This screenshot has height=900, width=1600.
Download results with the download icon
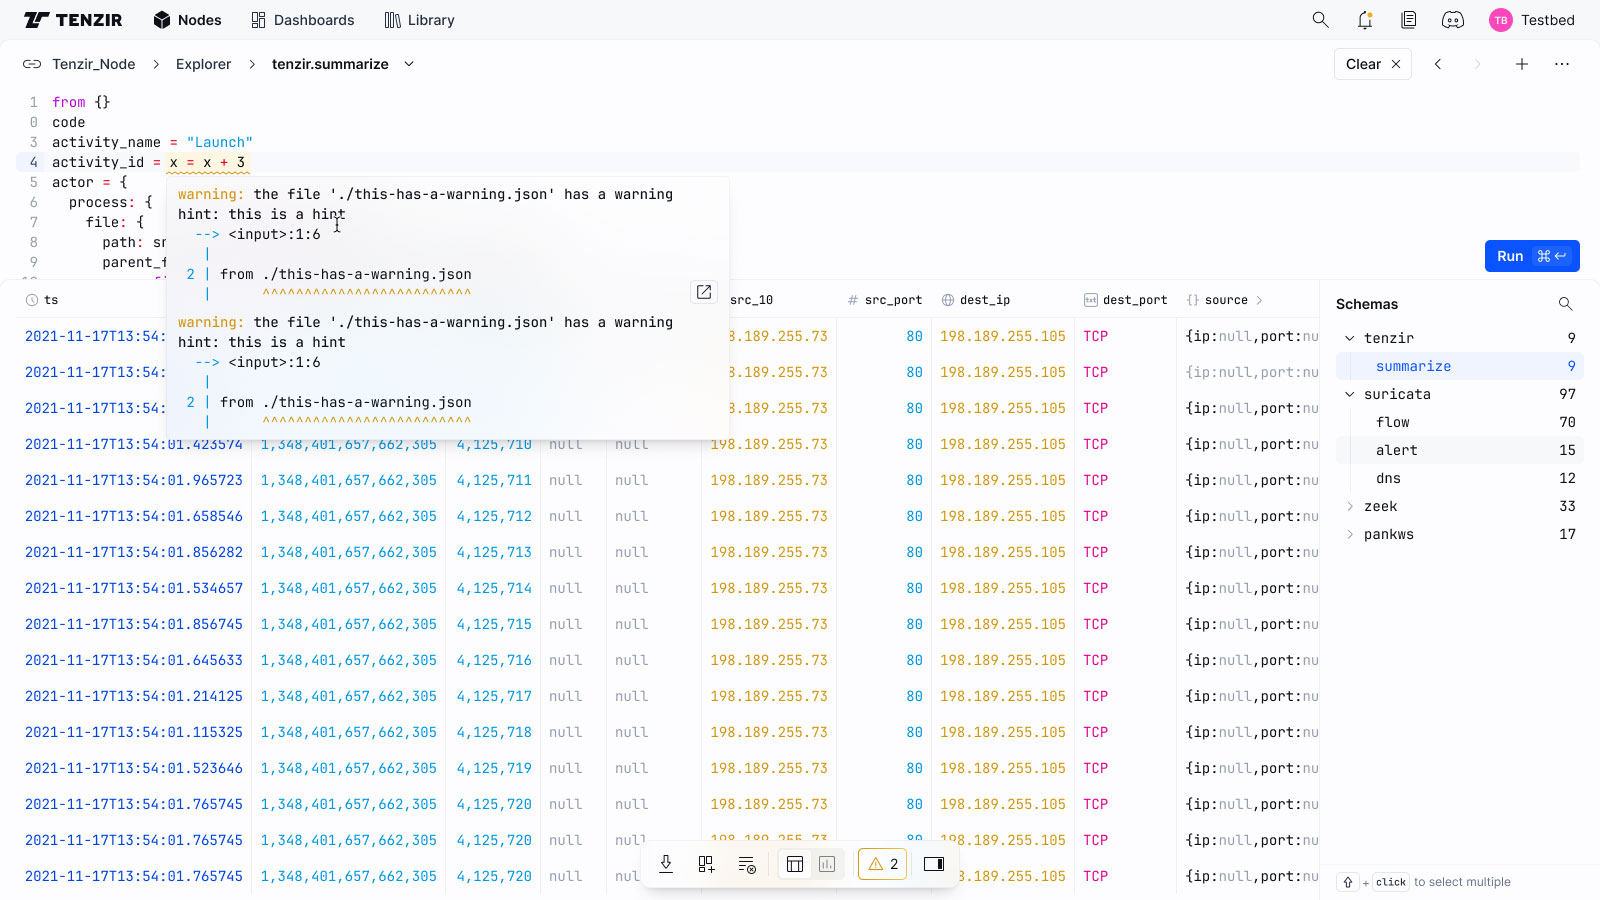coord(666,864)
